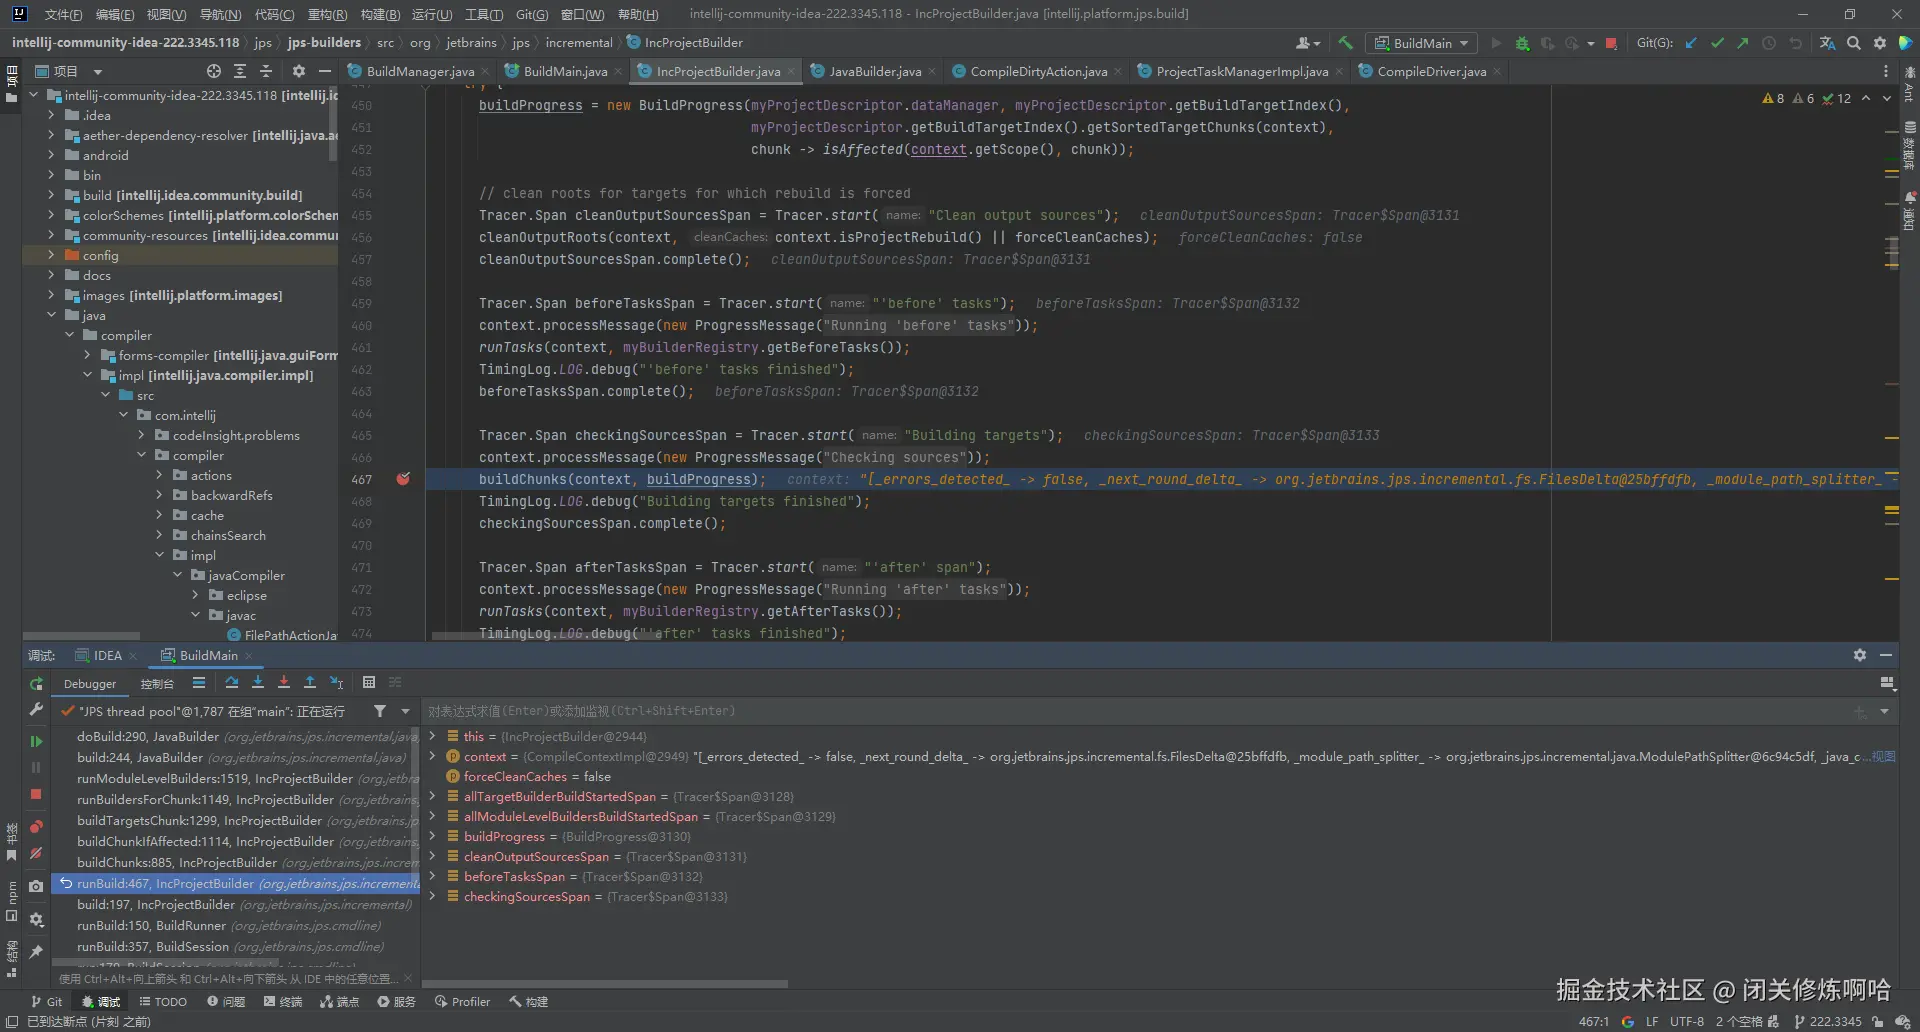Image resolution: width=1920 pixels, height=1032 pixels.
Task: Expand the buildProgress variable node
Action: tap(432, 836)
